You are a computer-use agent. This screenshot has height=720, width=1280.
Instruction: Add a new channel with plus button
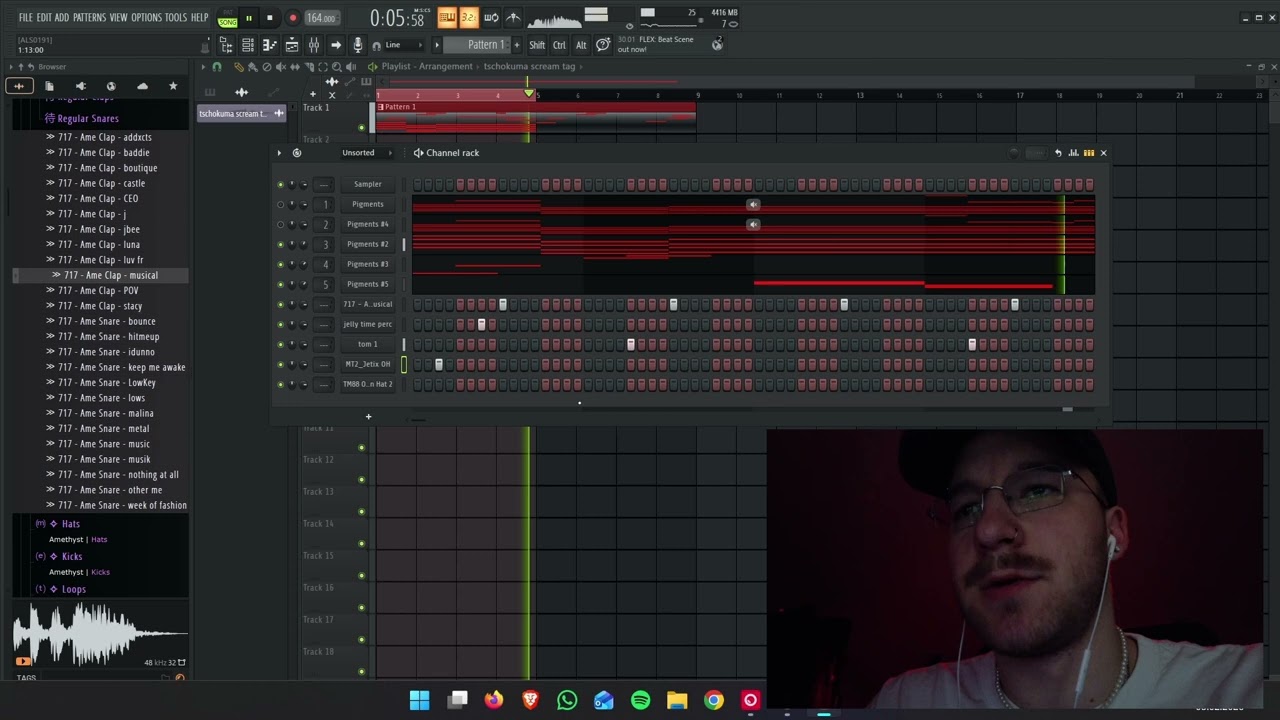(x=368, y=416)
